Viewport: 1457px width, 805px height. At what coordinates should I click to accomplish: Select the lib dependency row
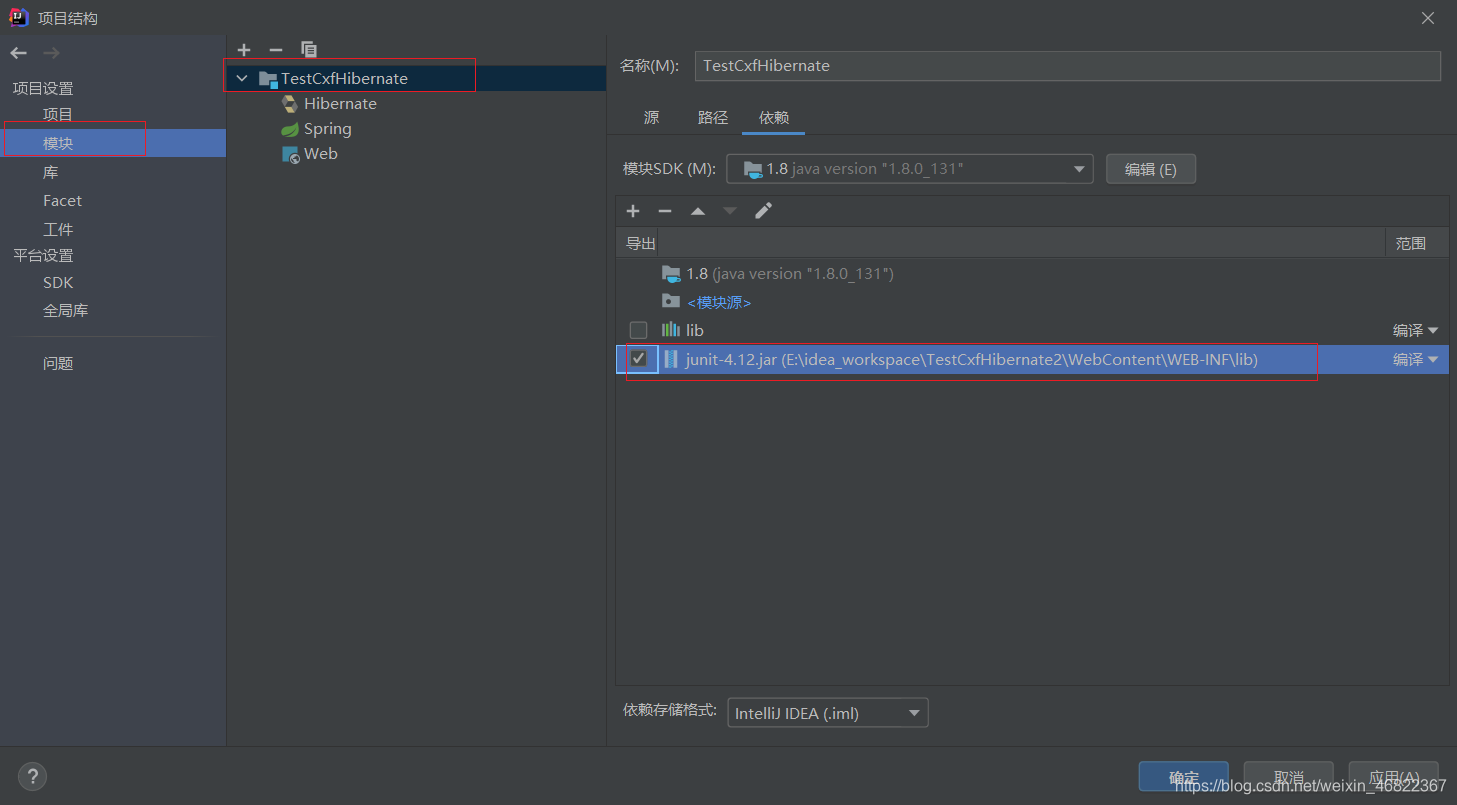click(x=1032, y=330)
